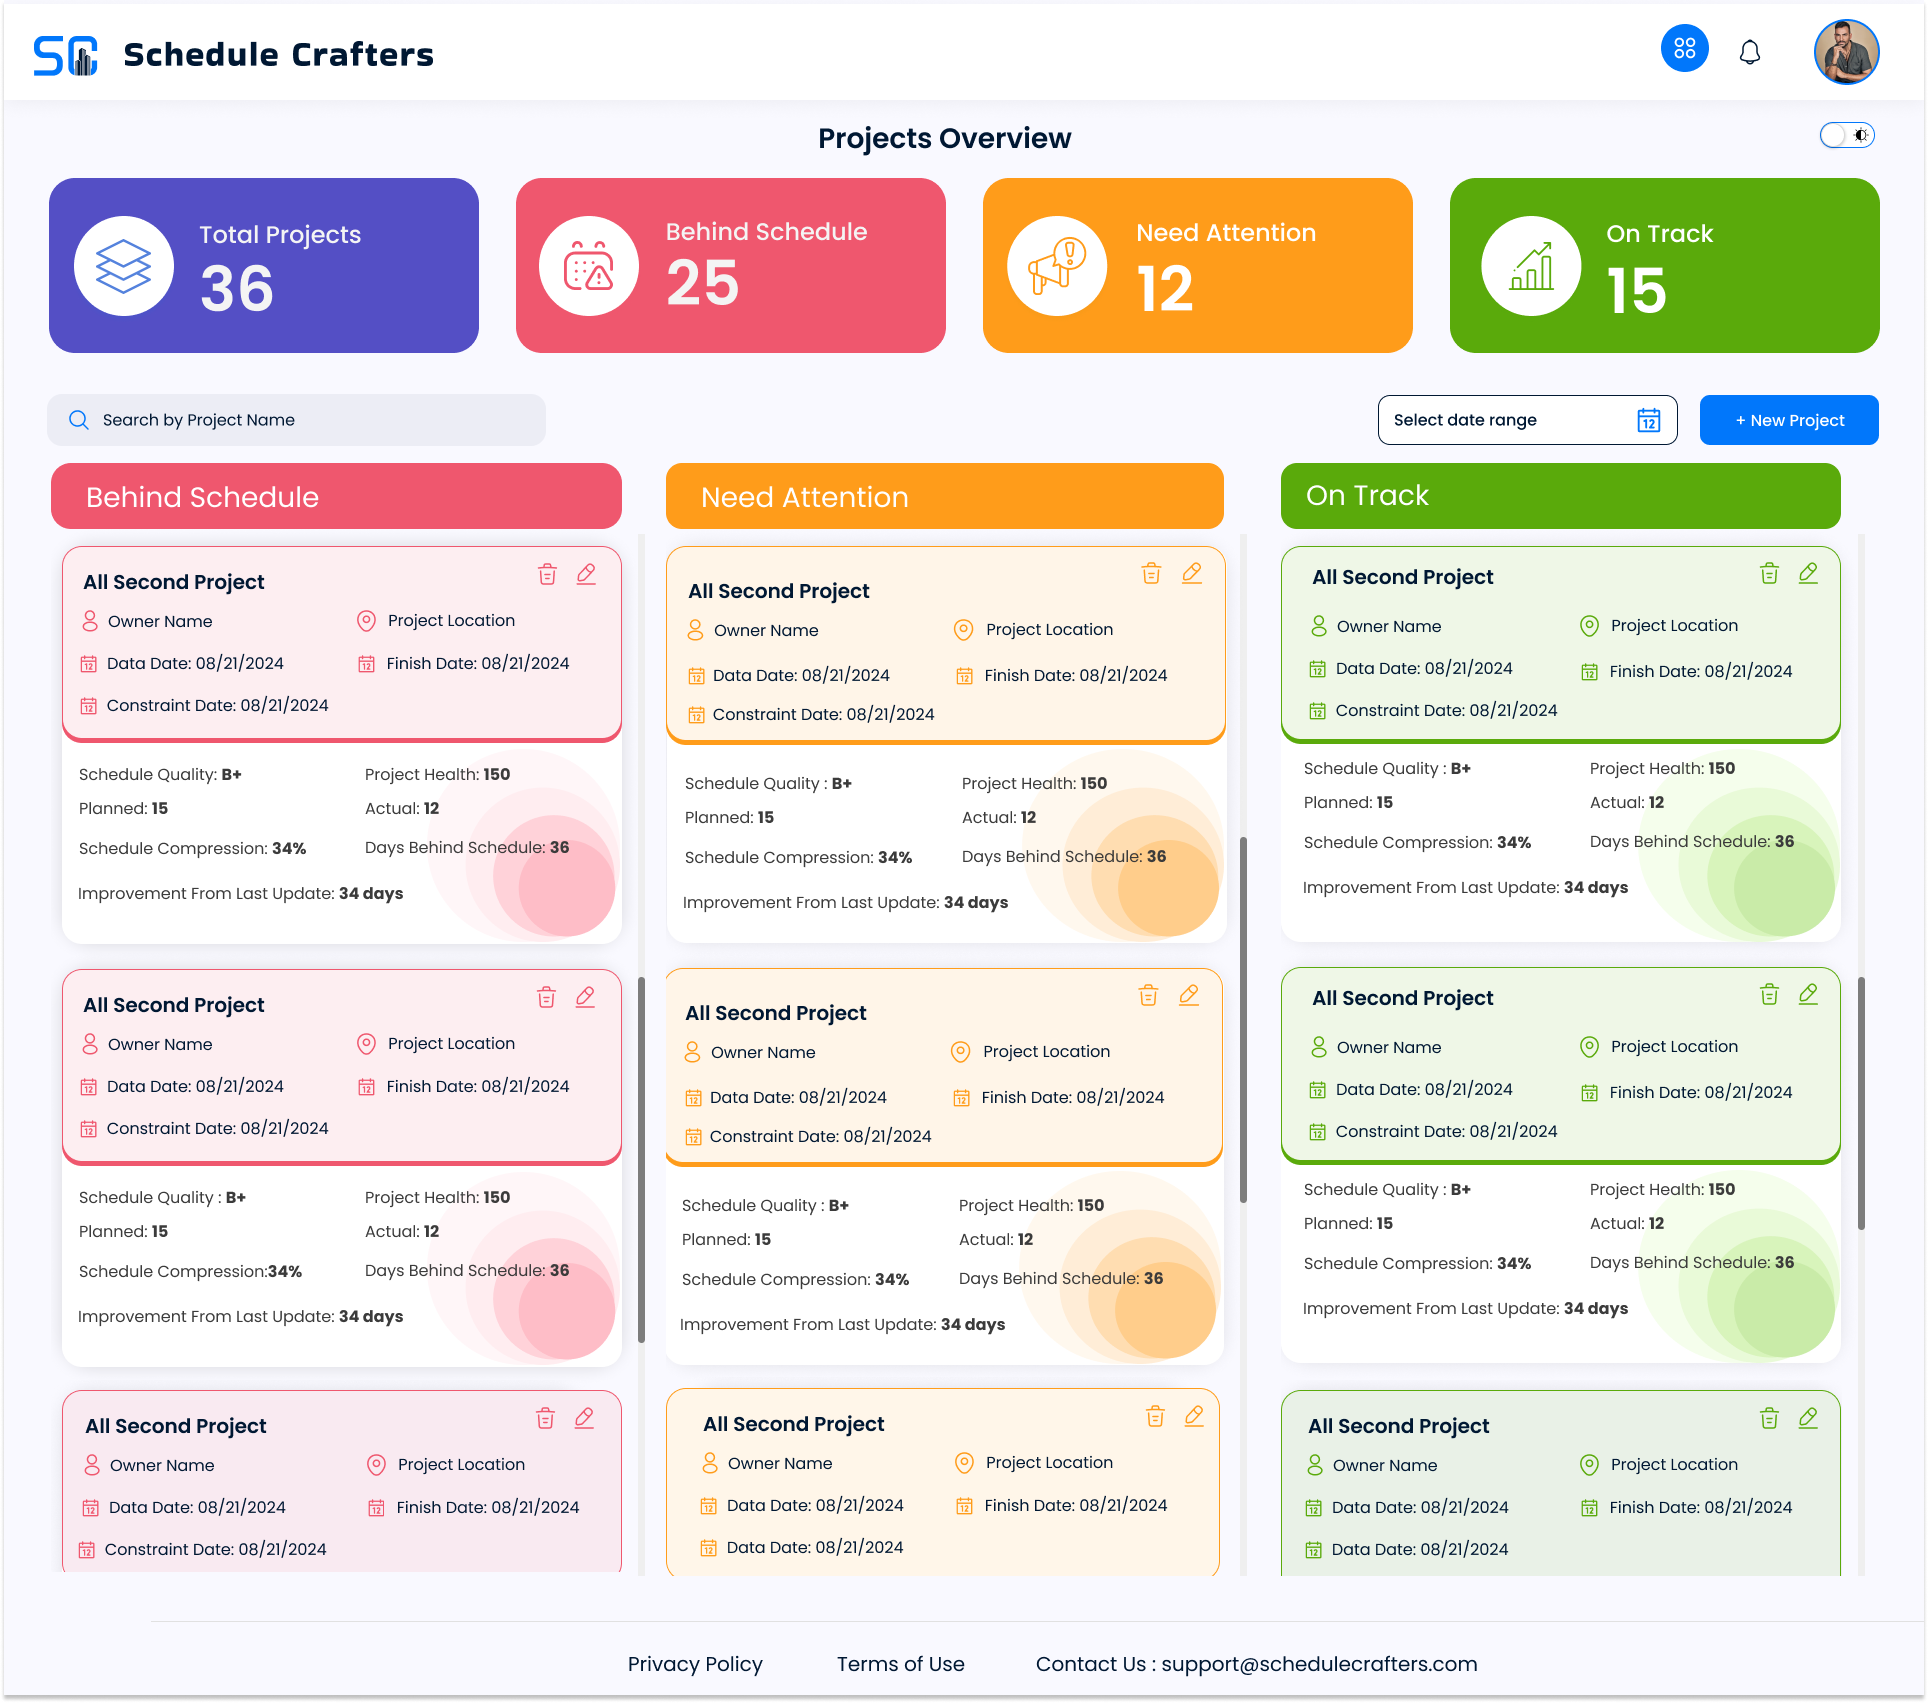Delete second On Track project card
The height and width of the screenshot is (1703, 1928).
tap(1769, 994)
